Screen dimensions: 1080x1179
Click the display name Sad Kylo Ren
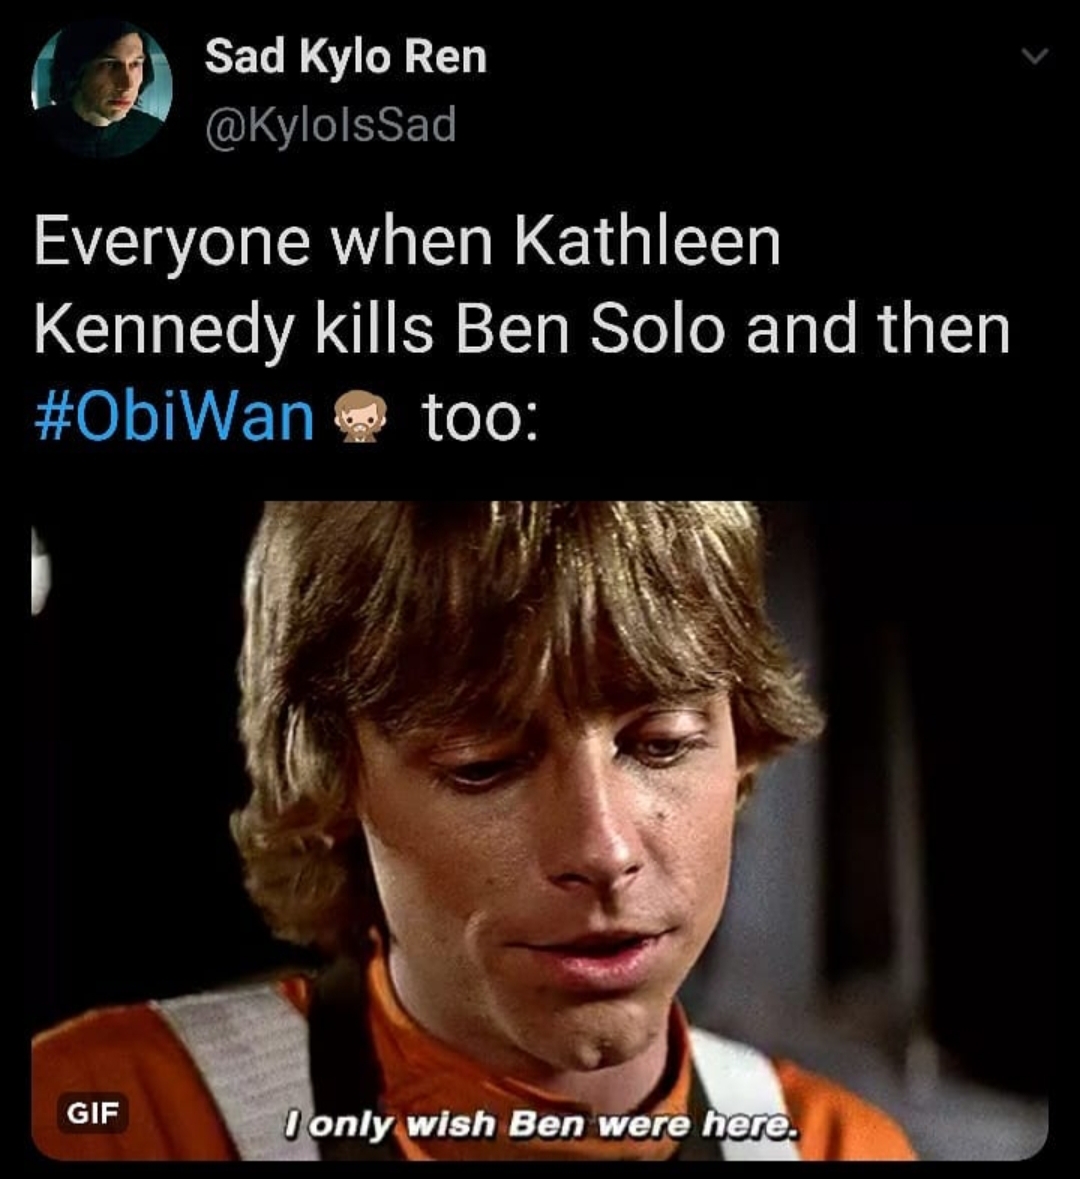point(346,57)
